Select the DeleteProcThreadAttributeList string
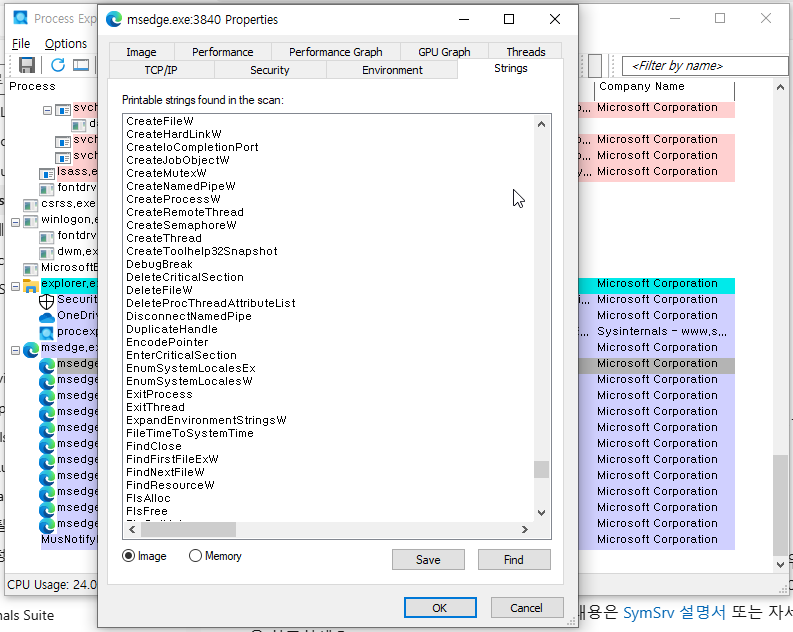The width and height of the screenshot is (793, 632). tap(211, 303)
